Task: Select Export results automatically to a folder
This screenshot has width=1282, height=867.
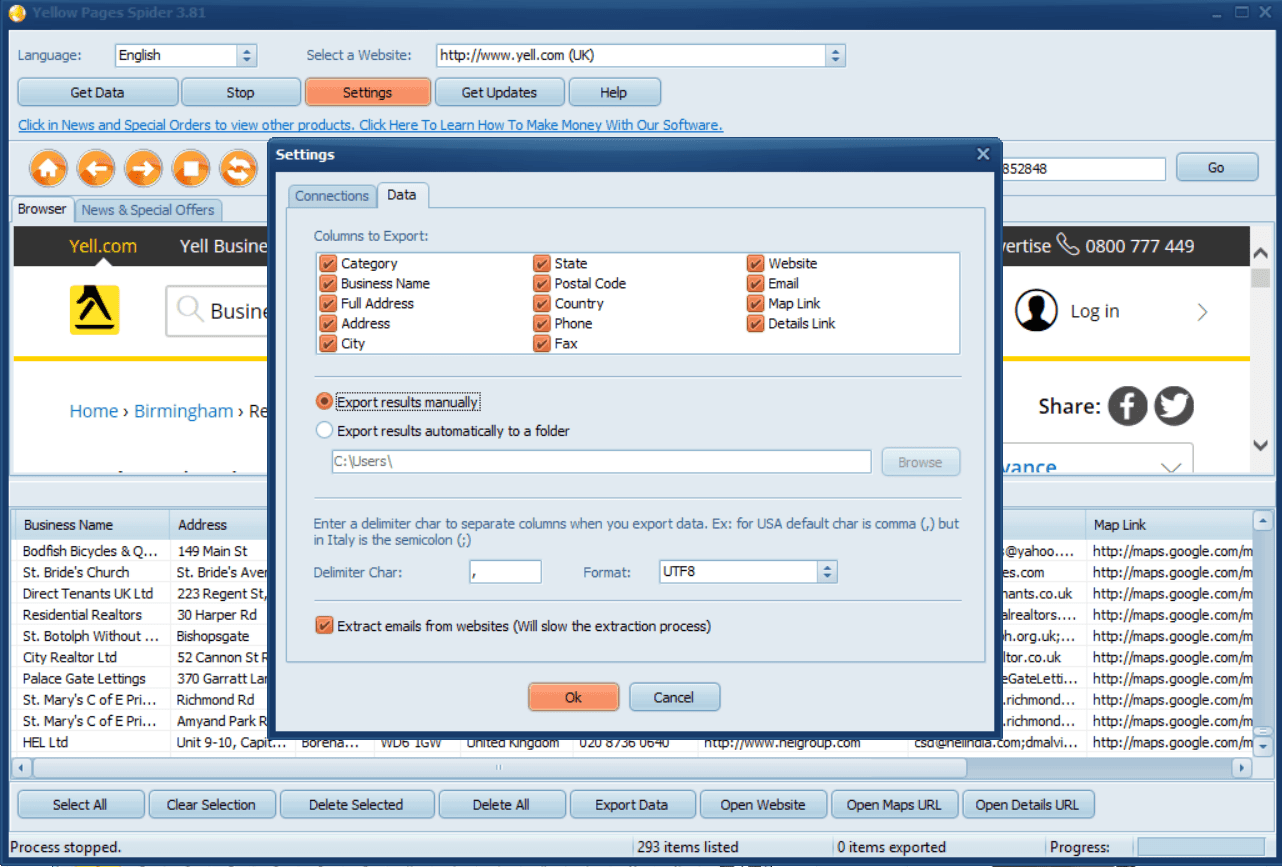Action: point(324,431)
